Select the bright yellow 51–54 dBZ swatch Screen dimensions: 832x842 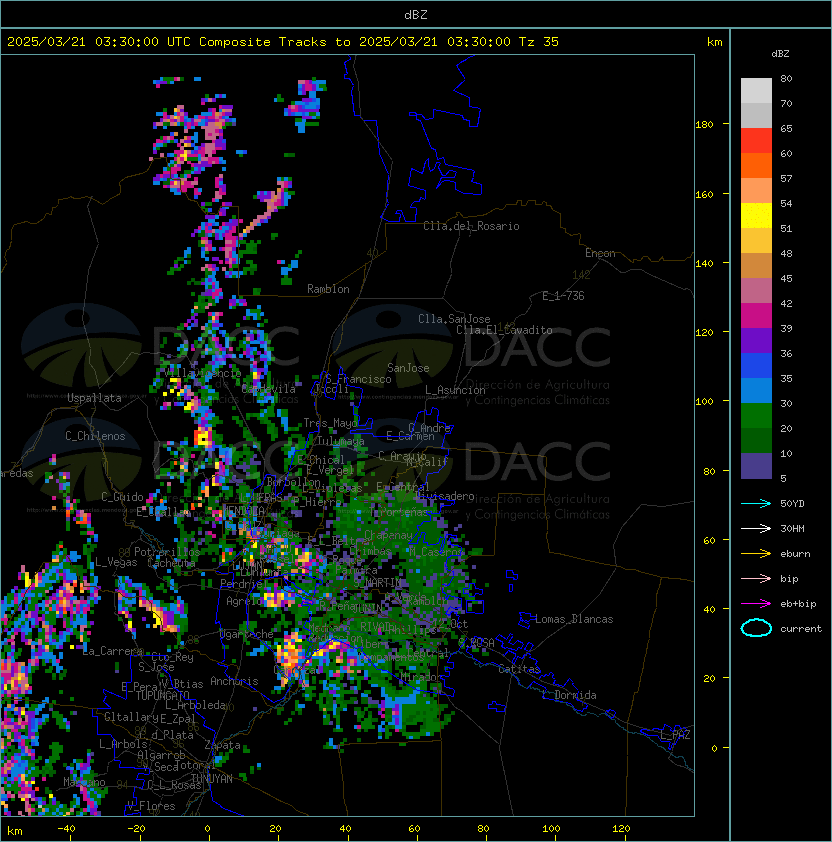click(756, 216)
